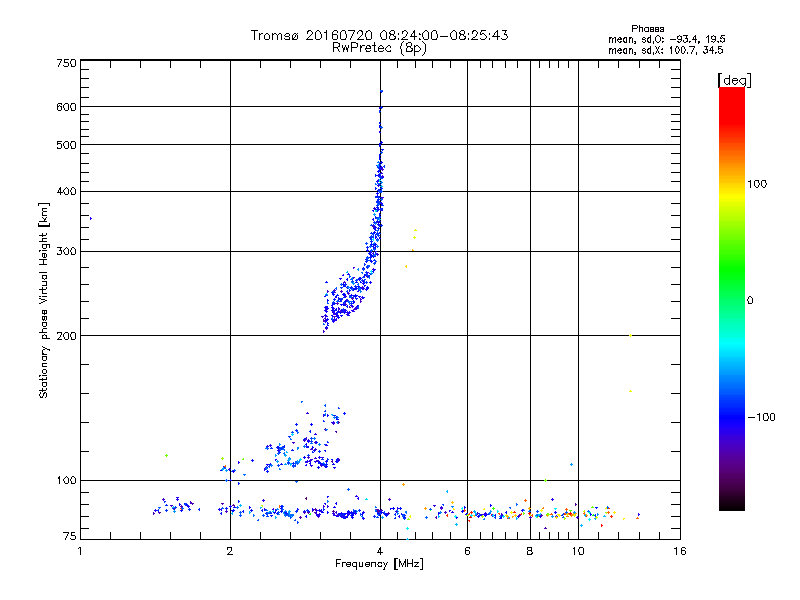
Task: Click the subtitle 'RwPretec (8p)'
Action: tap(379, 48)
